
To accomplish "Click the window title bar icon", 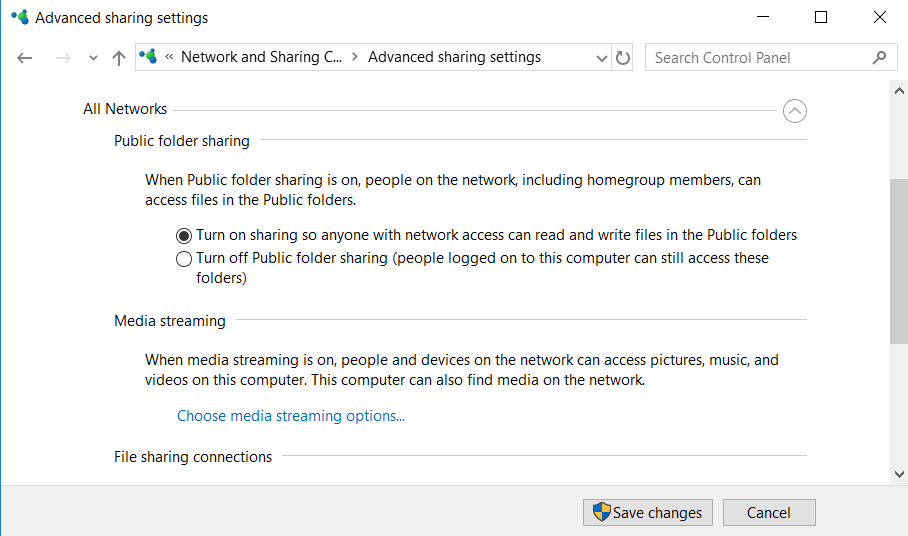I will [20, 17].
